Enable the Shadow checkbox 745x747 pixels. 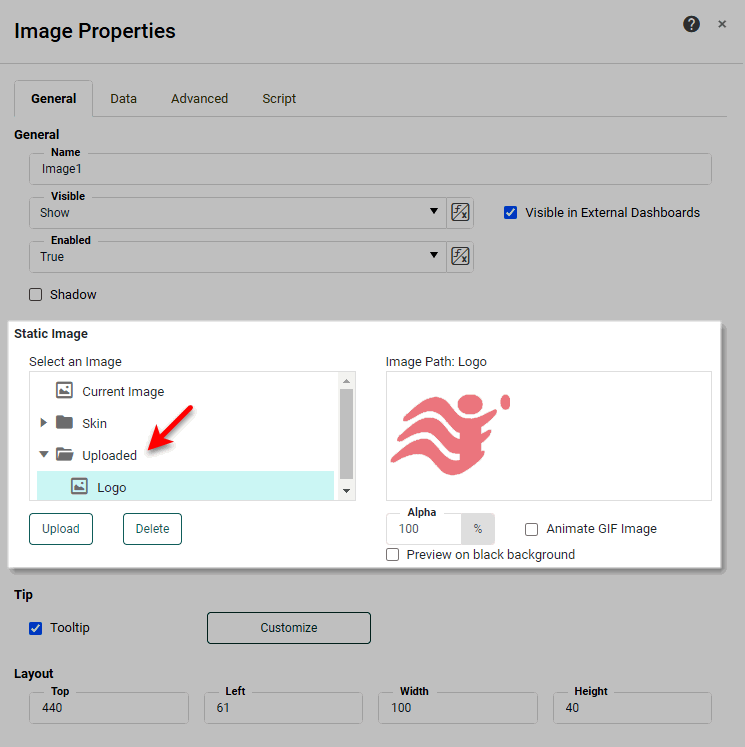coord(36,295)
